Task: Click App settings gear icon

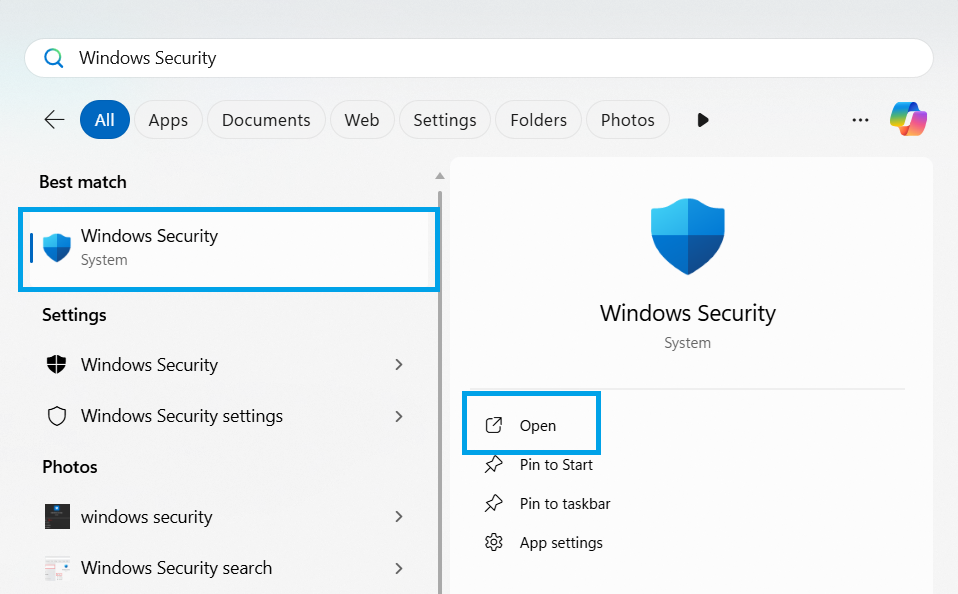Action: [493, 543]
